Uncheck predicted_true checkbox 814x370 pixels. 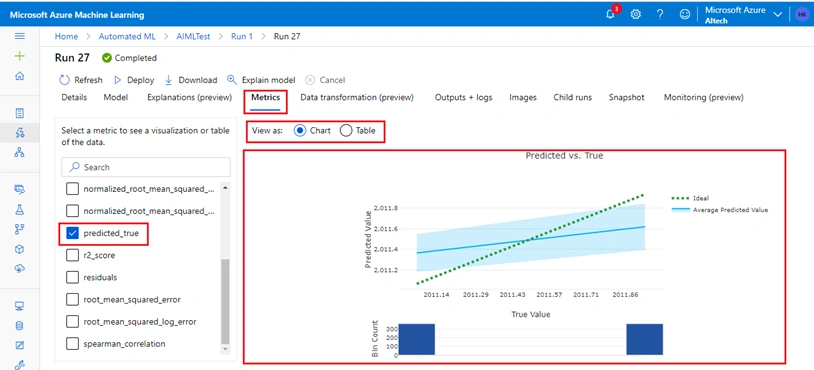point(73,234)
